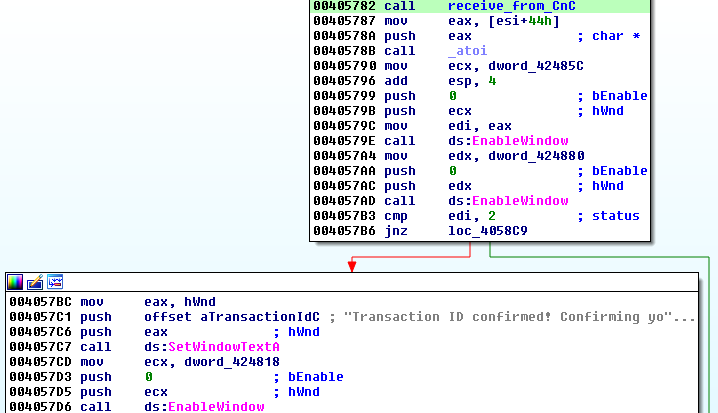Viewport: 718px width, 413px height.
Task: Click the edit node comment icon
Action: click(x=35, y=282)
